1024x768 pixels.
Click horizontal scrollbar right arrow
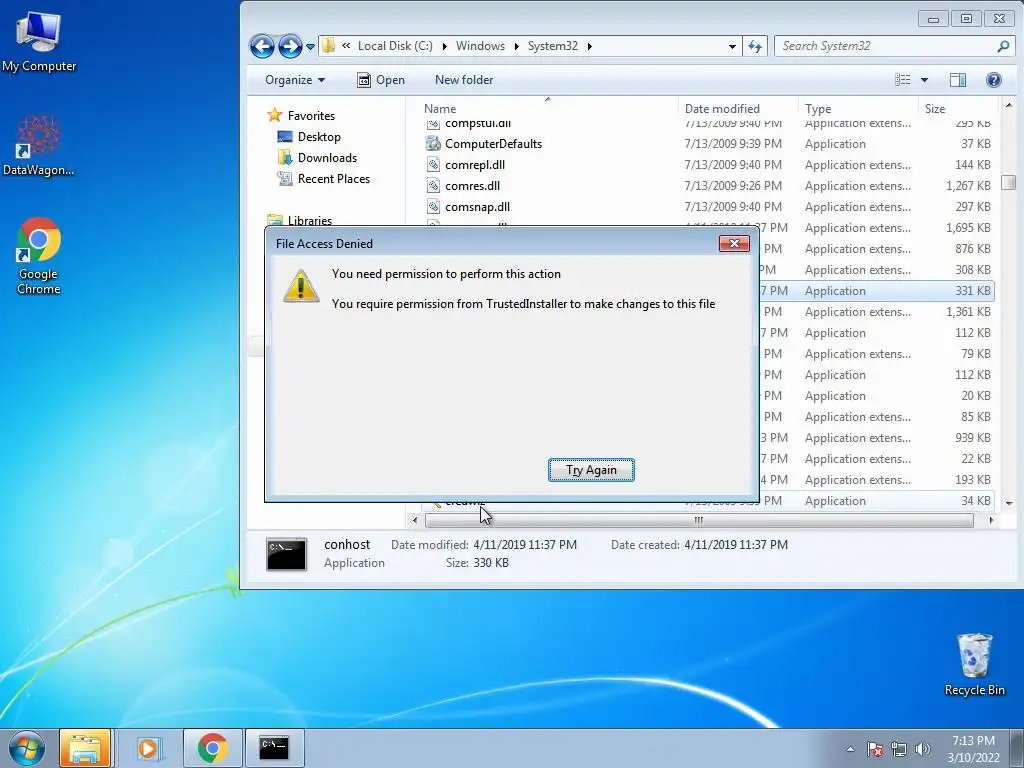click(x=991, y=520)
